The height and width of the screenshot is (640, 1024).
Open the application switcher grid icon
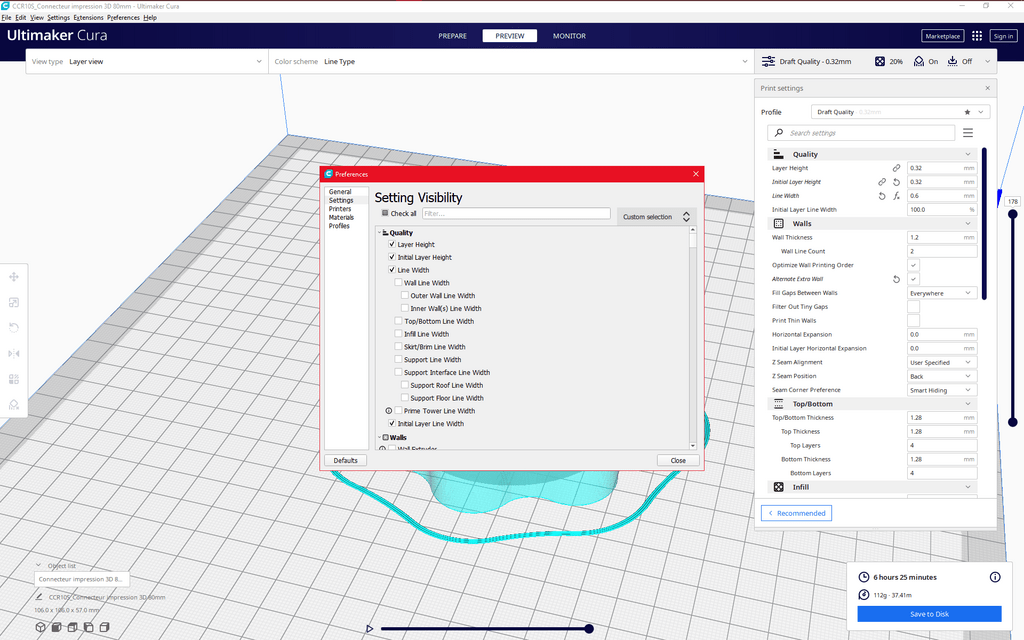977,36
